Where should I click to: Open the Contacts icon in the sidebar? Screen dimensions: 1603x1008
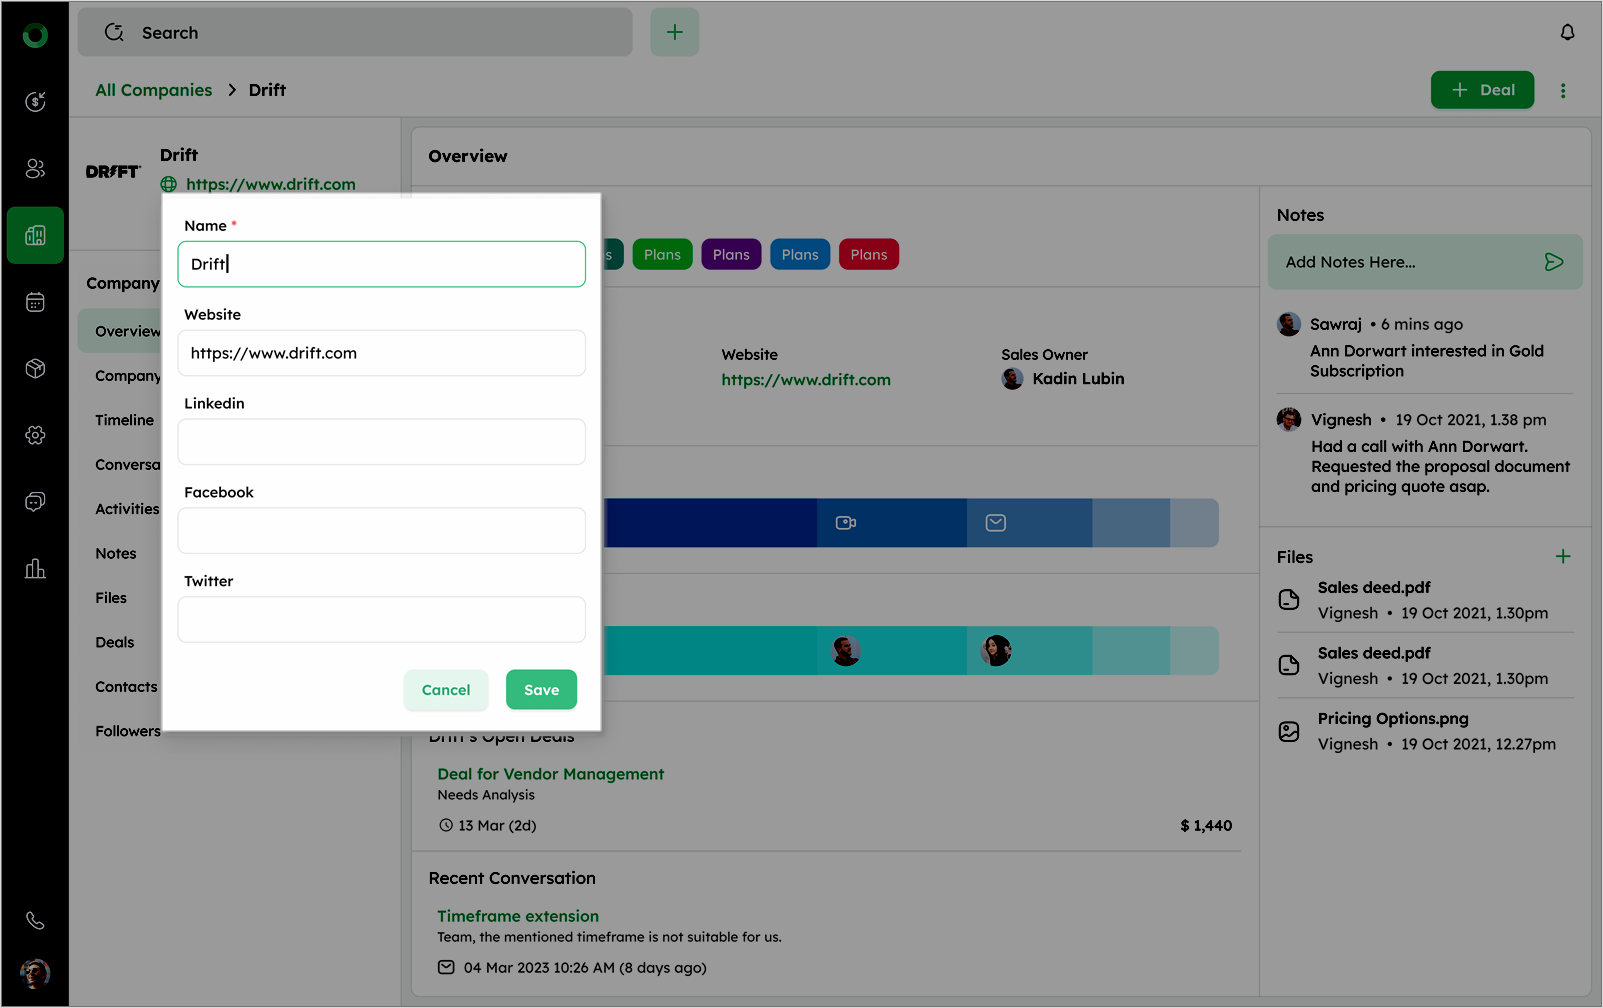(35, 168)
